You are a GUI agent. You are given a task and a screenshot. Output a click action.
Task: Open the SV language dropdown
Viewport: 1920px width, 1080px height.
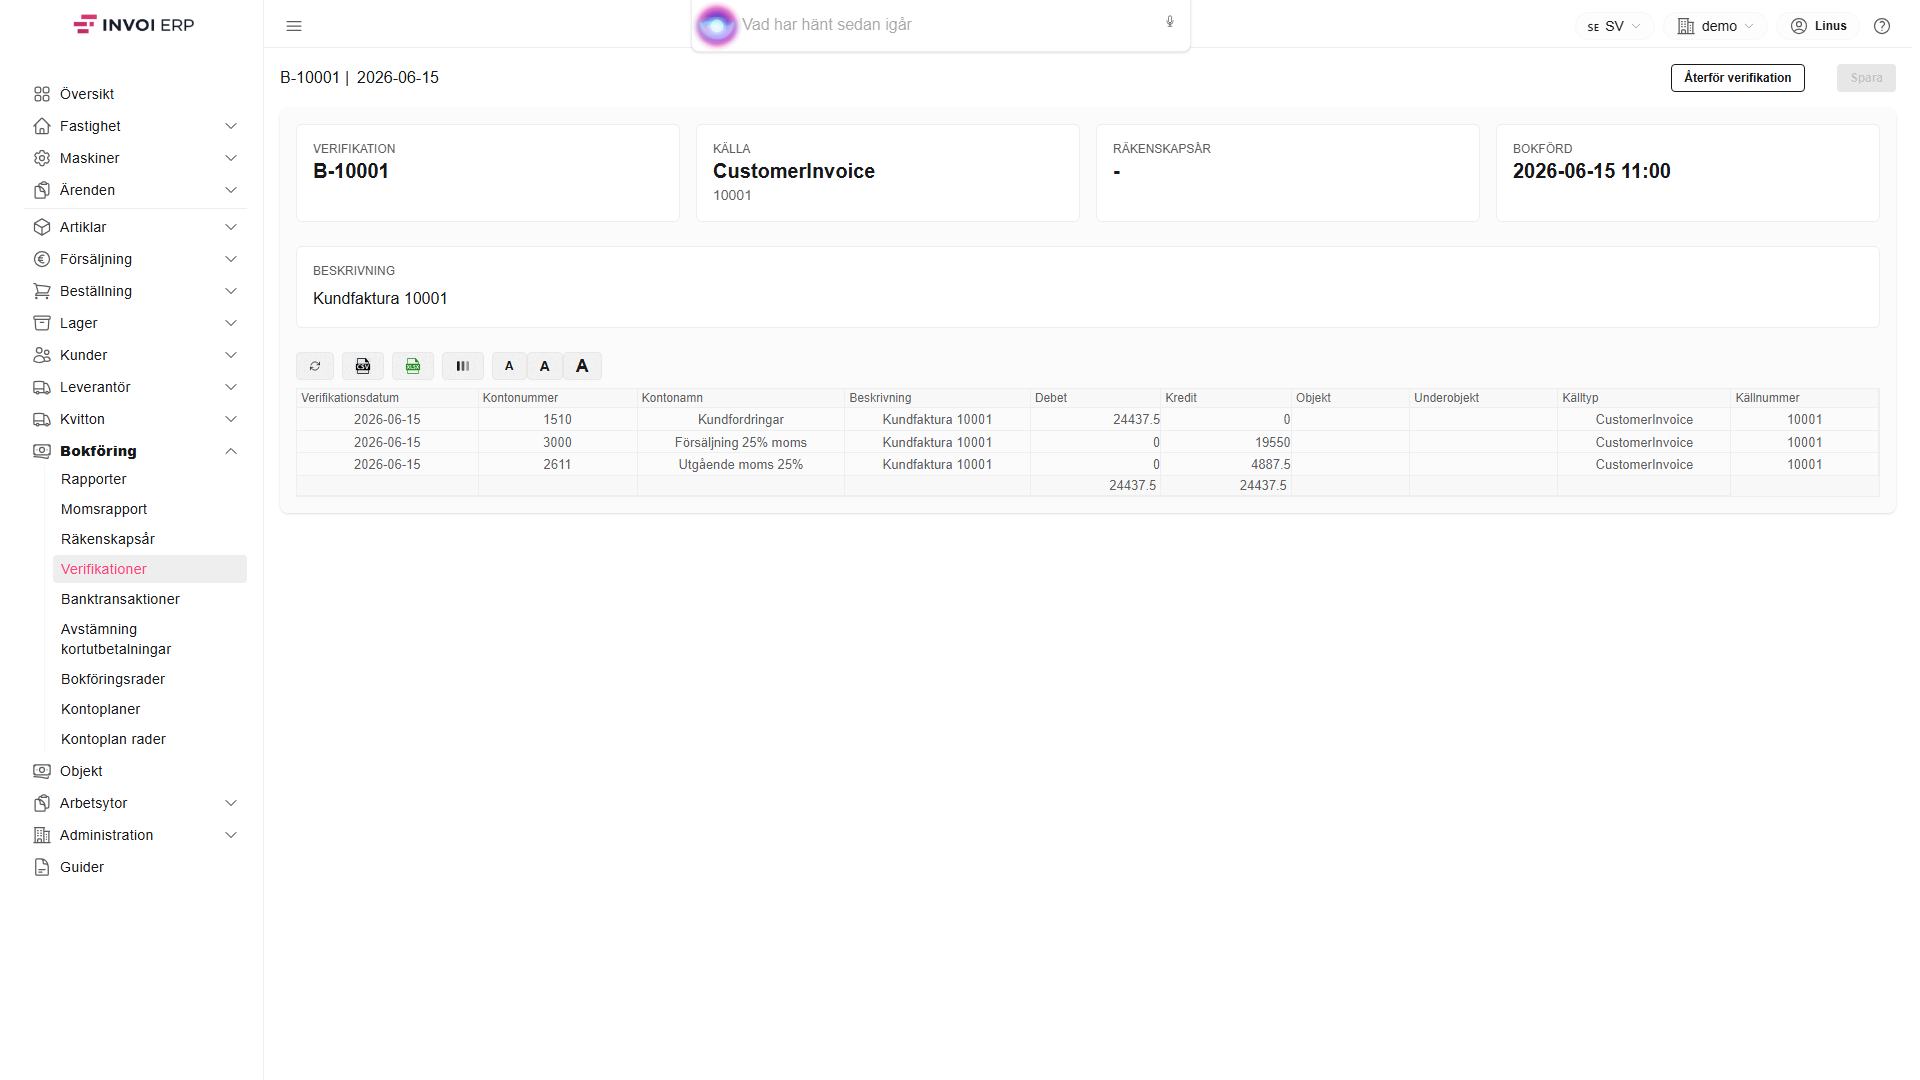(x=1614, y=26)
